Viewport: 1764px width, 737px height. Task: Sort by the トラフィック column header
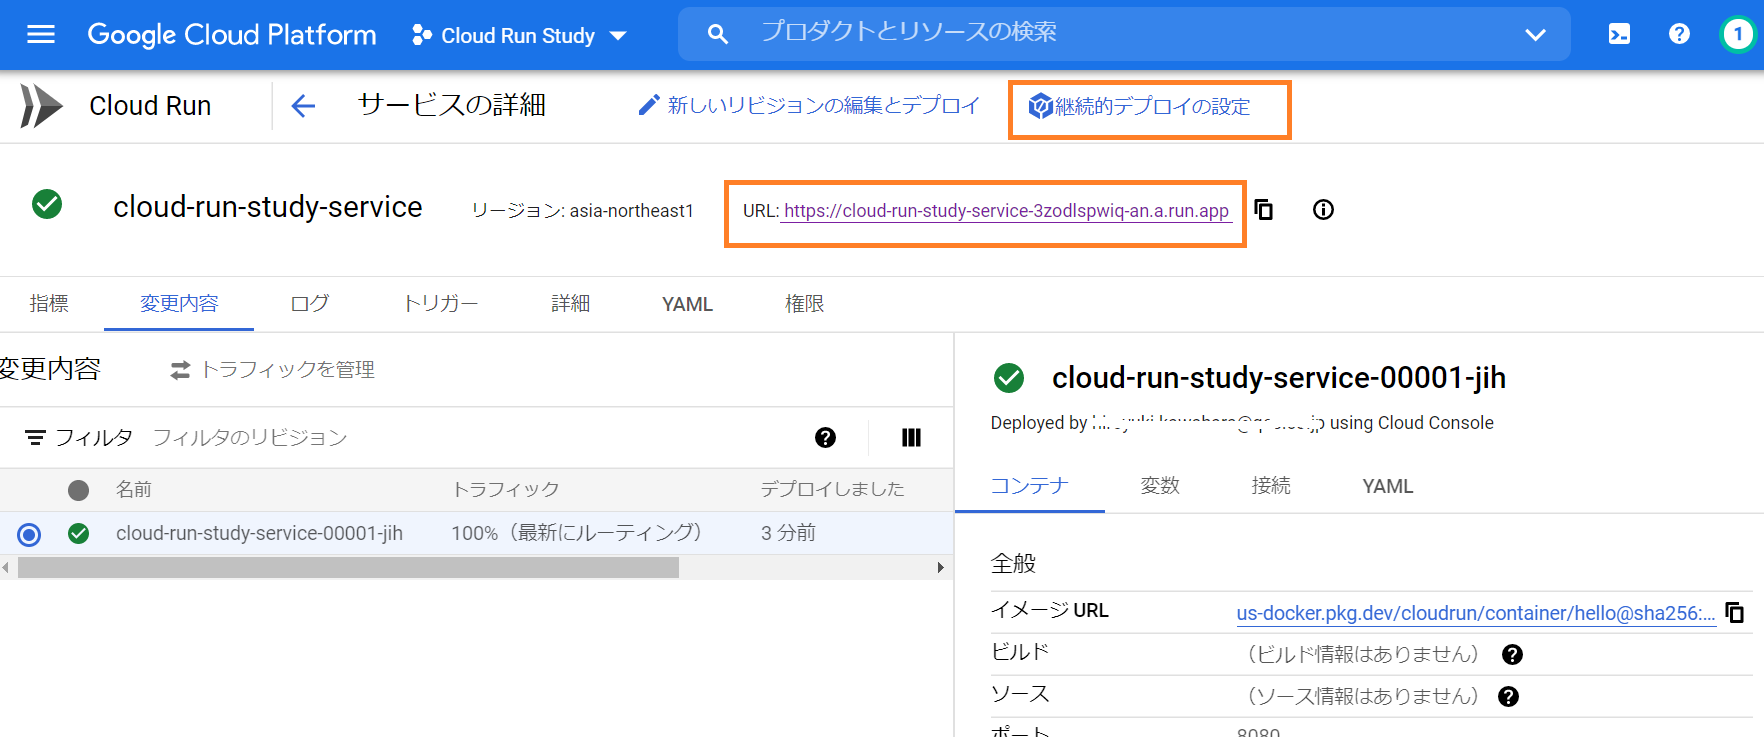506,489
